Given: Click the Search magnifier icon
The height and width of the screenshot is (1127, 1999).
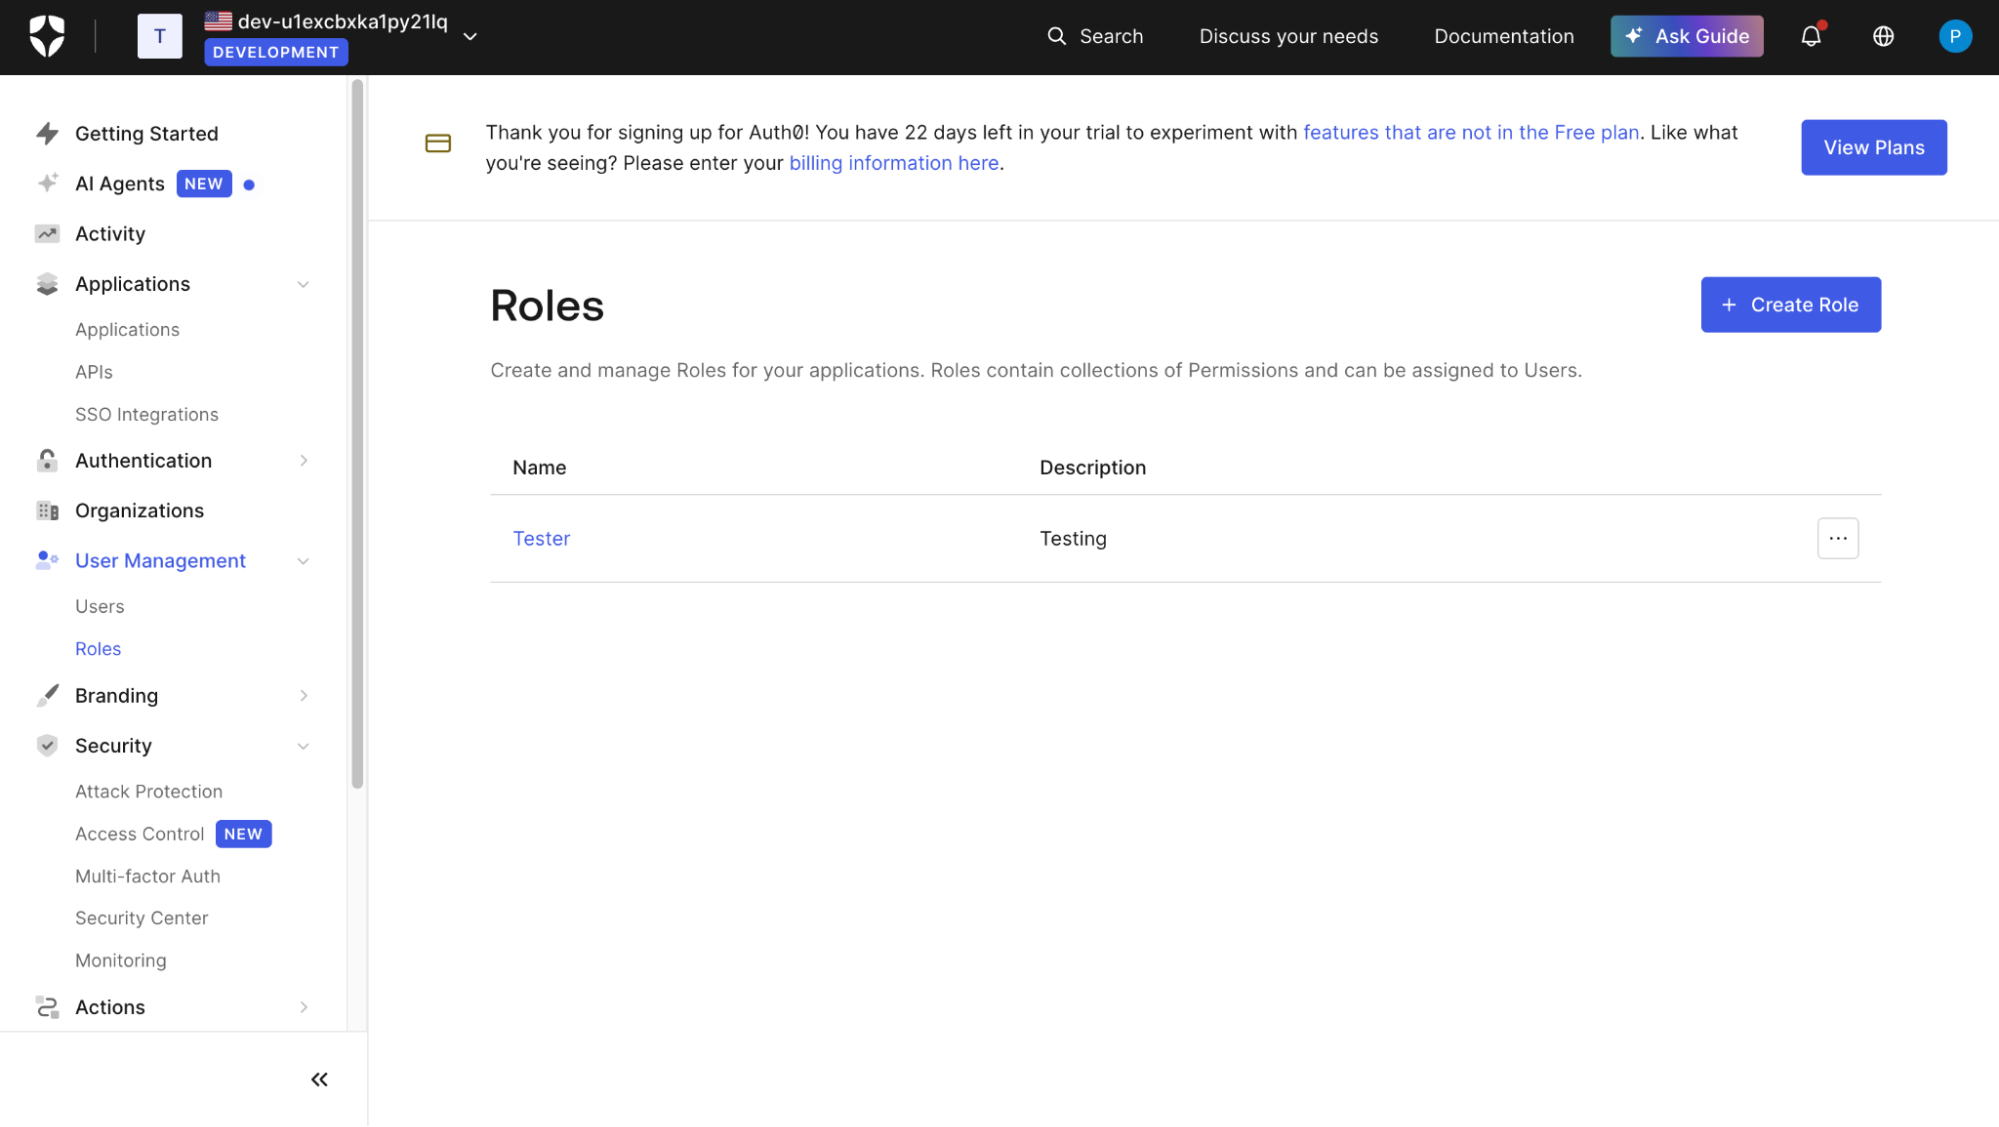Looking at the screenshot, I should coord(1056,37).
